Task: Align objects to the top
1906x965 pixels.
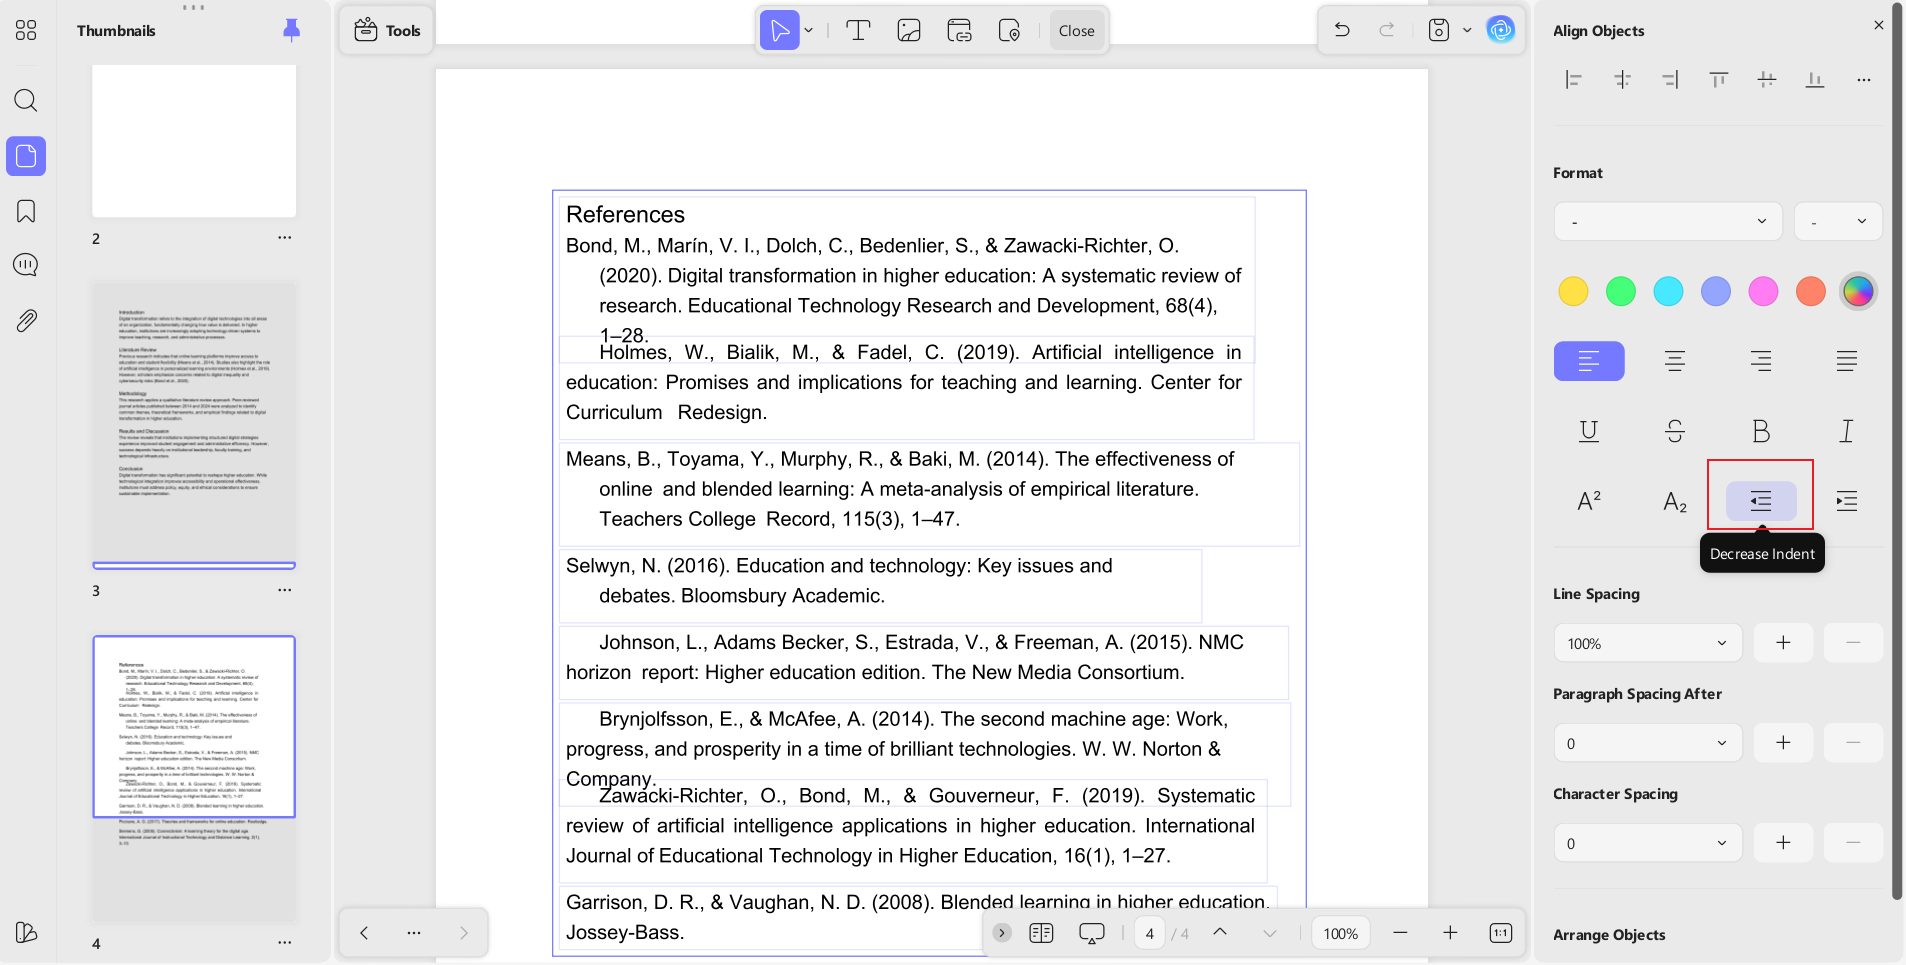Action: tap(1718, 80)
